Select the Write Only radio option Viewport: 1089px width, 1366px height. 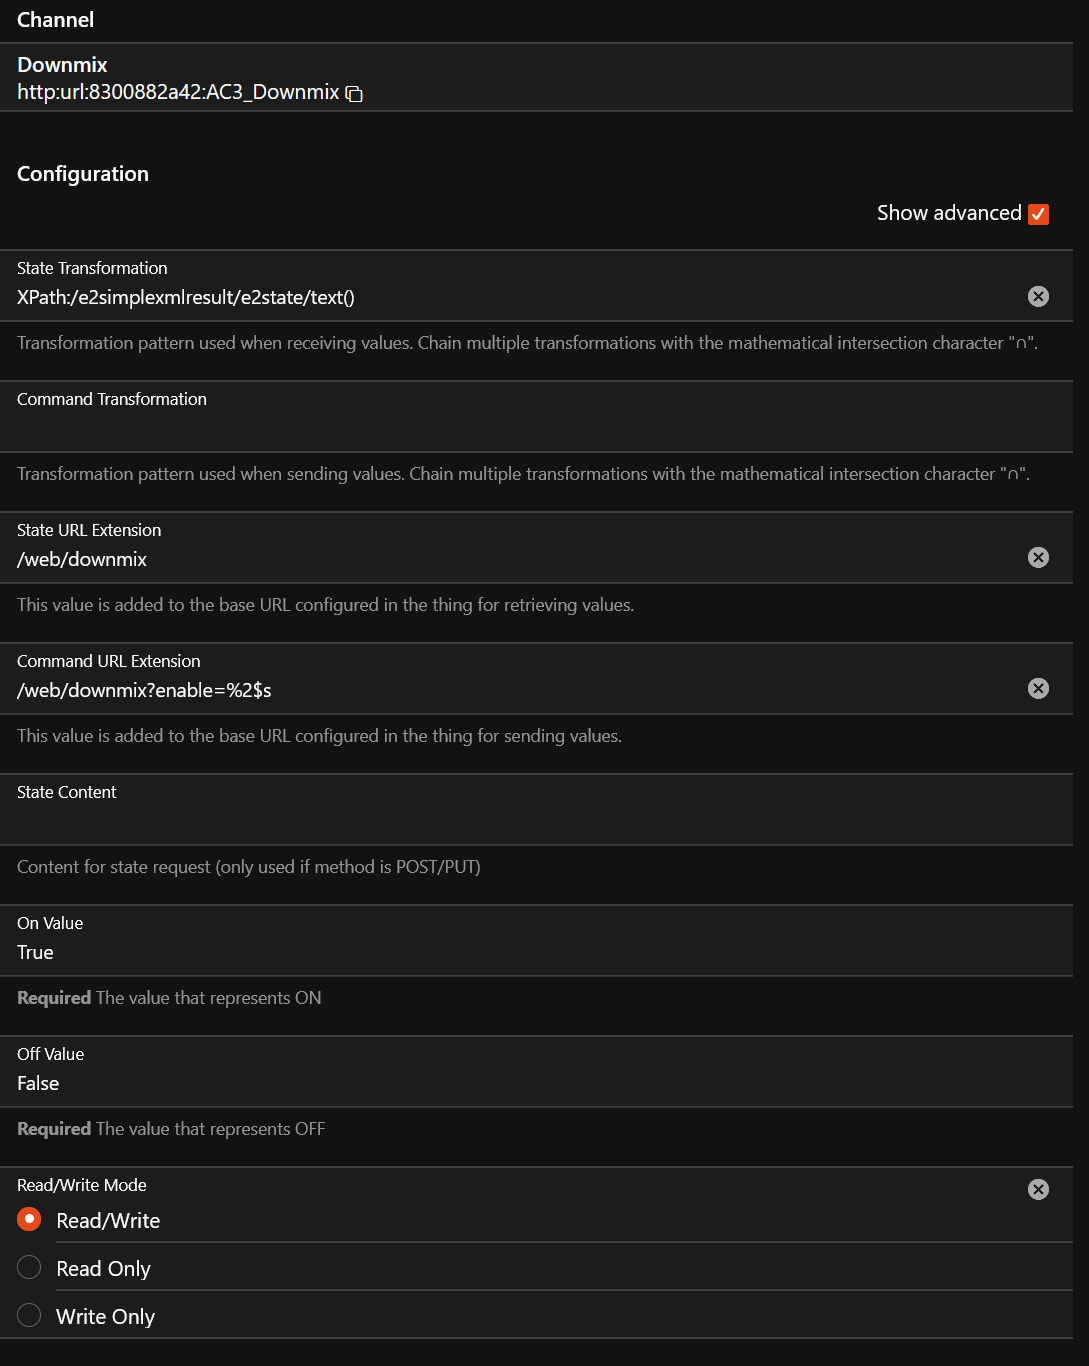point(30,1315)
